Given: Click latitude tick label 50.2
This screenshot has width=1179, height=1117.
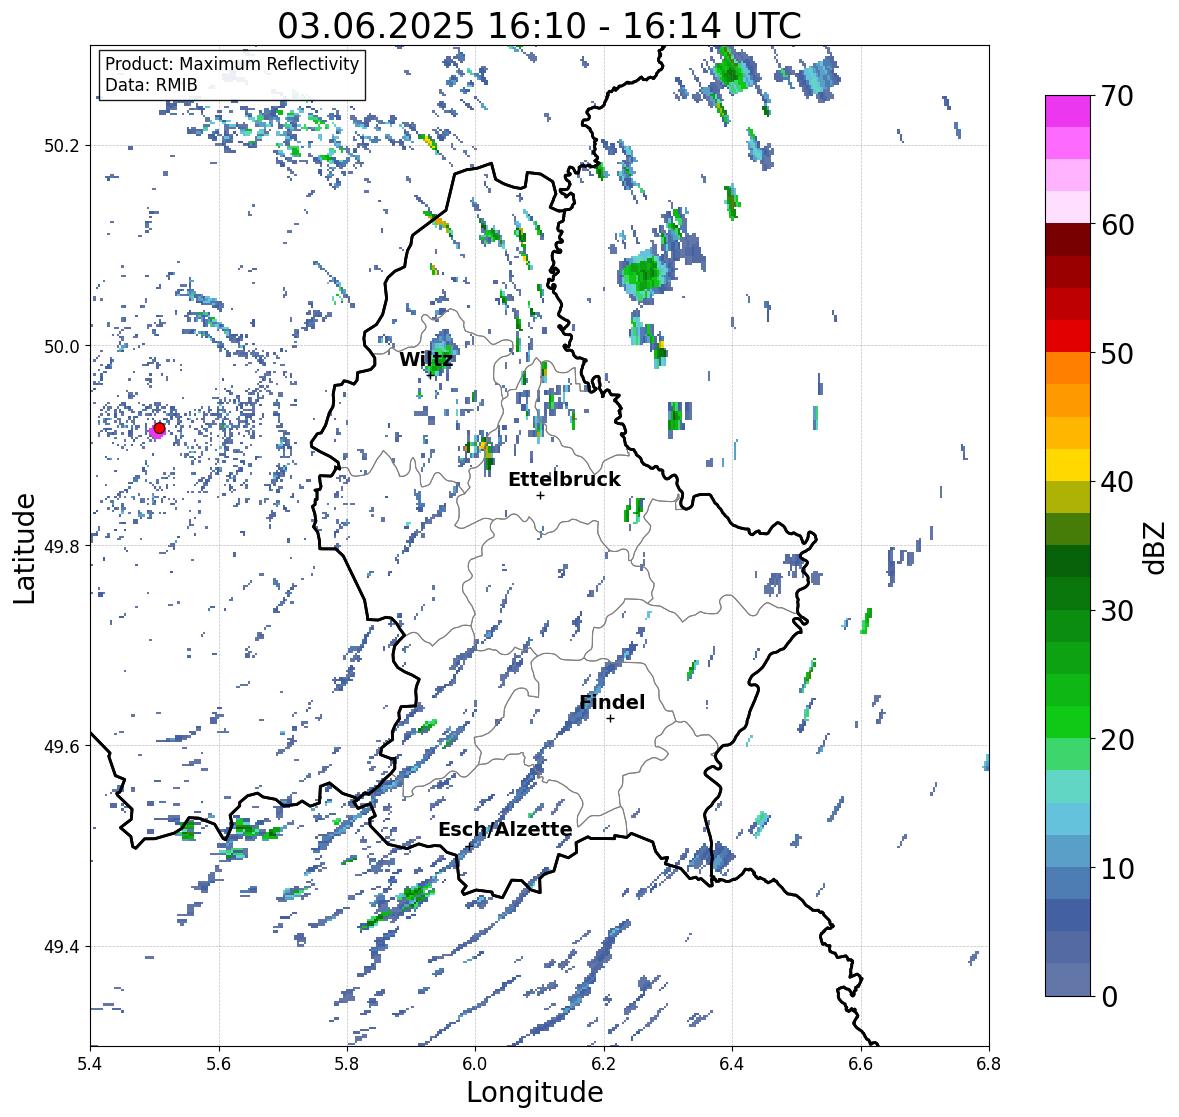Looking at the screenshot, I should click(62, 146).
